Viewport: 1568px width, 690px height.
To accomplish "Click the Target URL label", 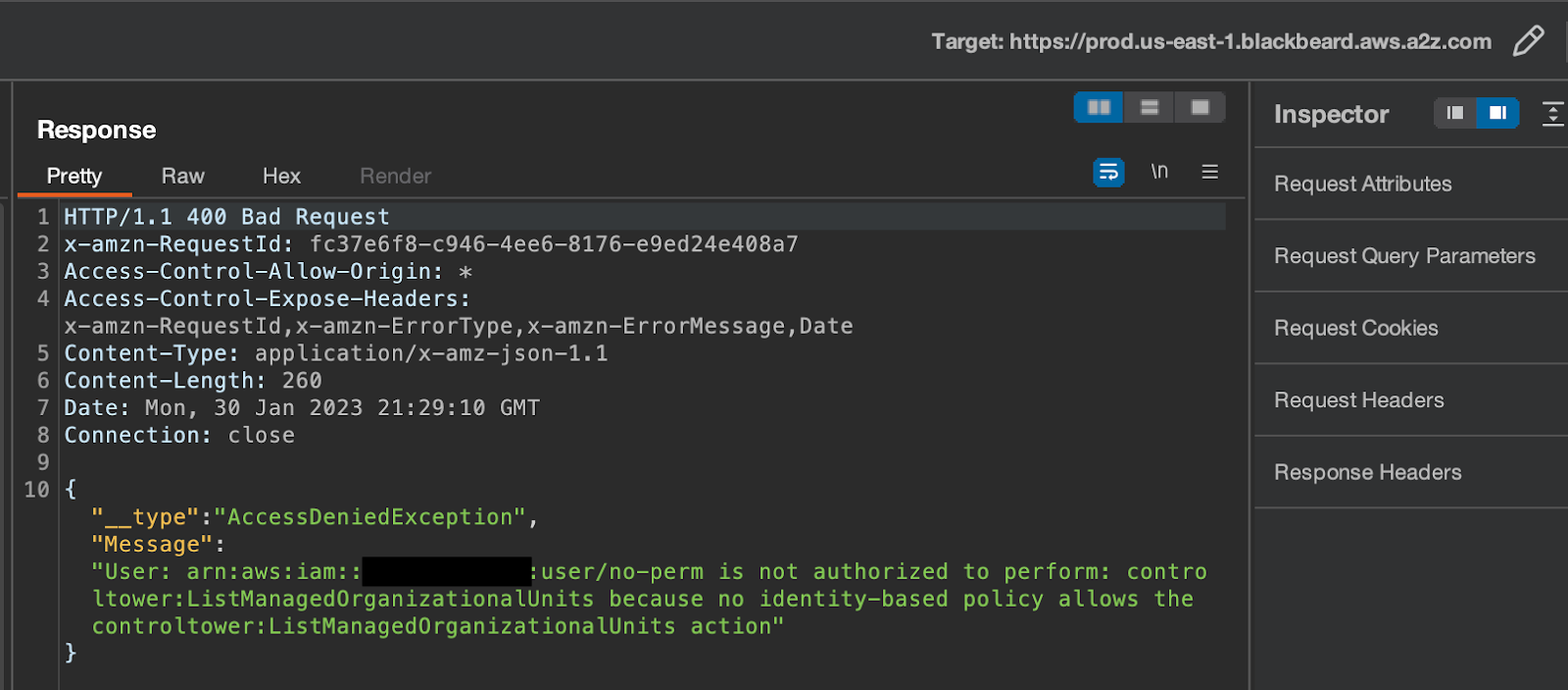I will 1211,42.
